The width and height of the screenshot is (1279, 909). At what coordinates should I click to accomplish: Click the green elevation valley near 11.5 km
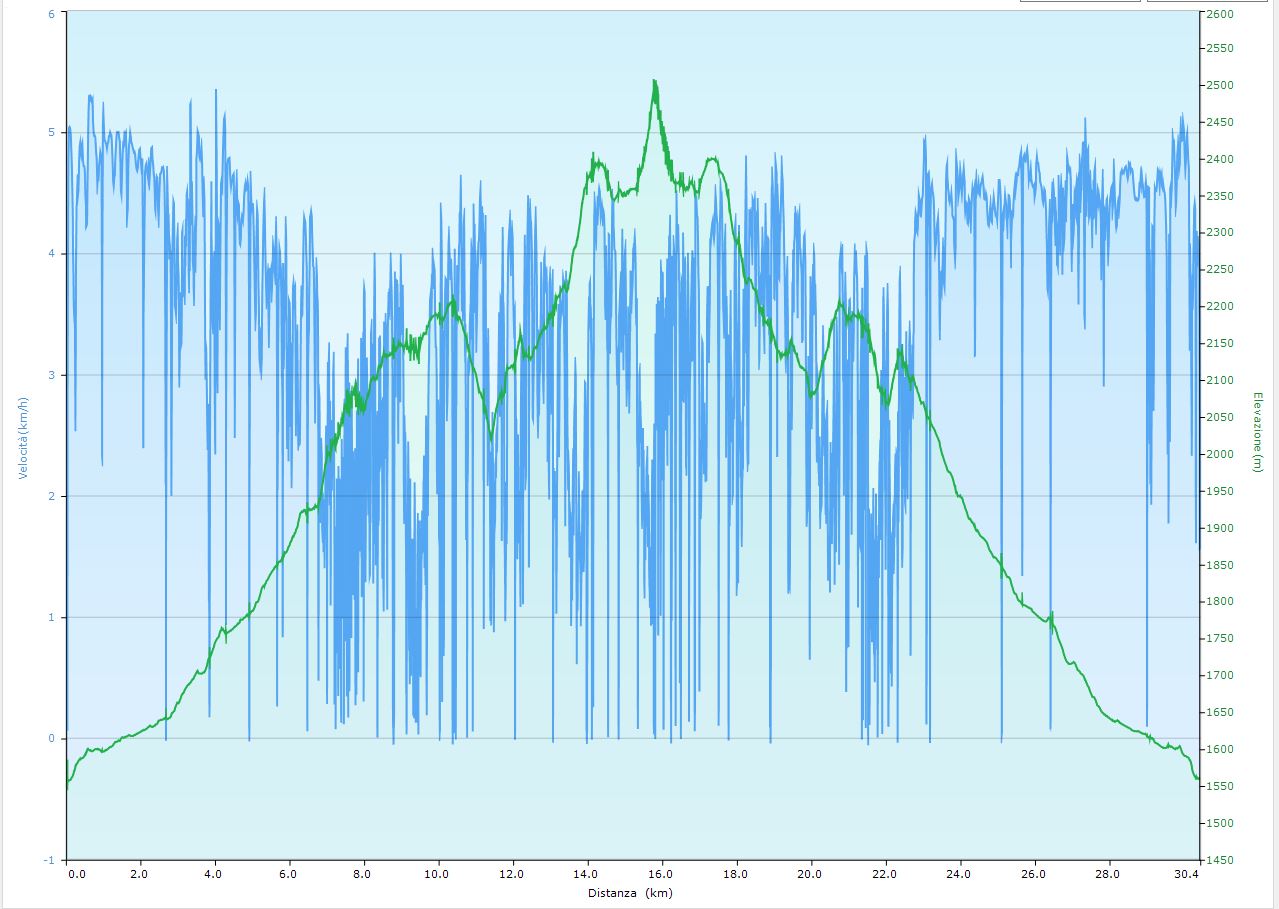point(491,437)
